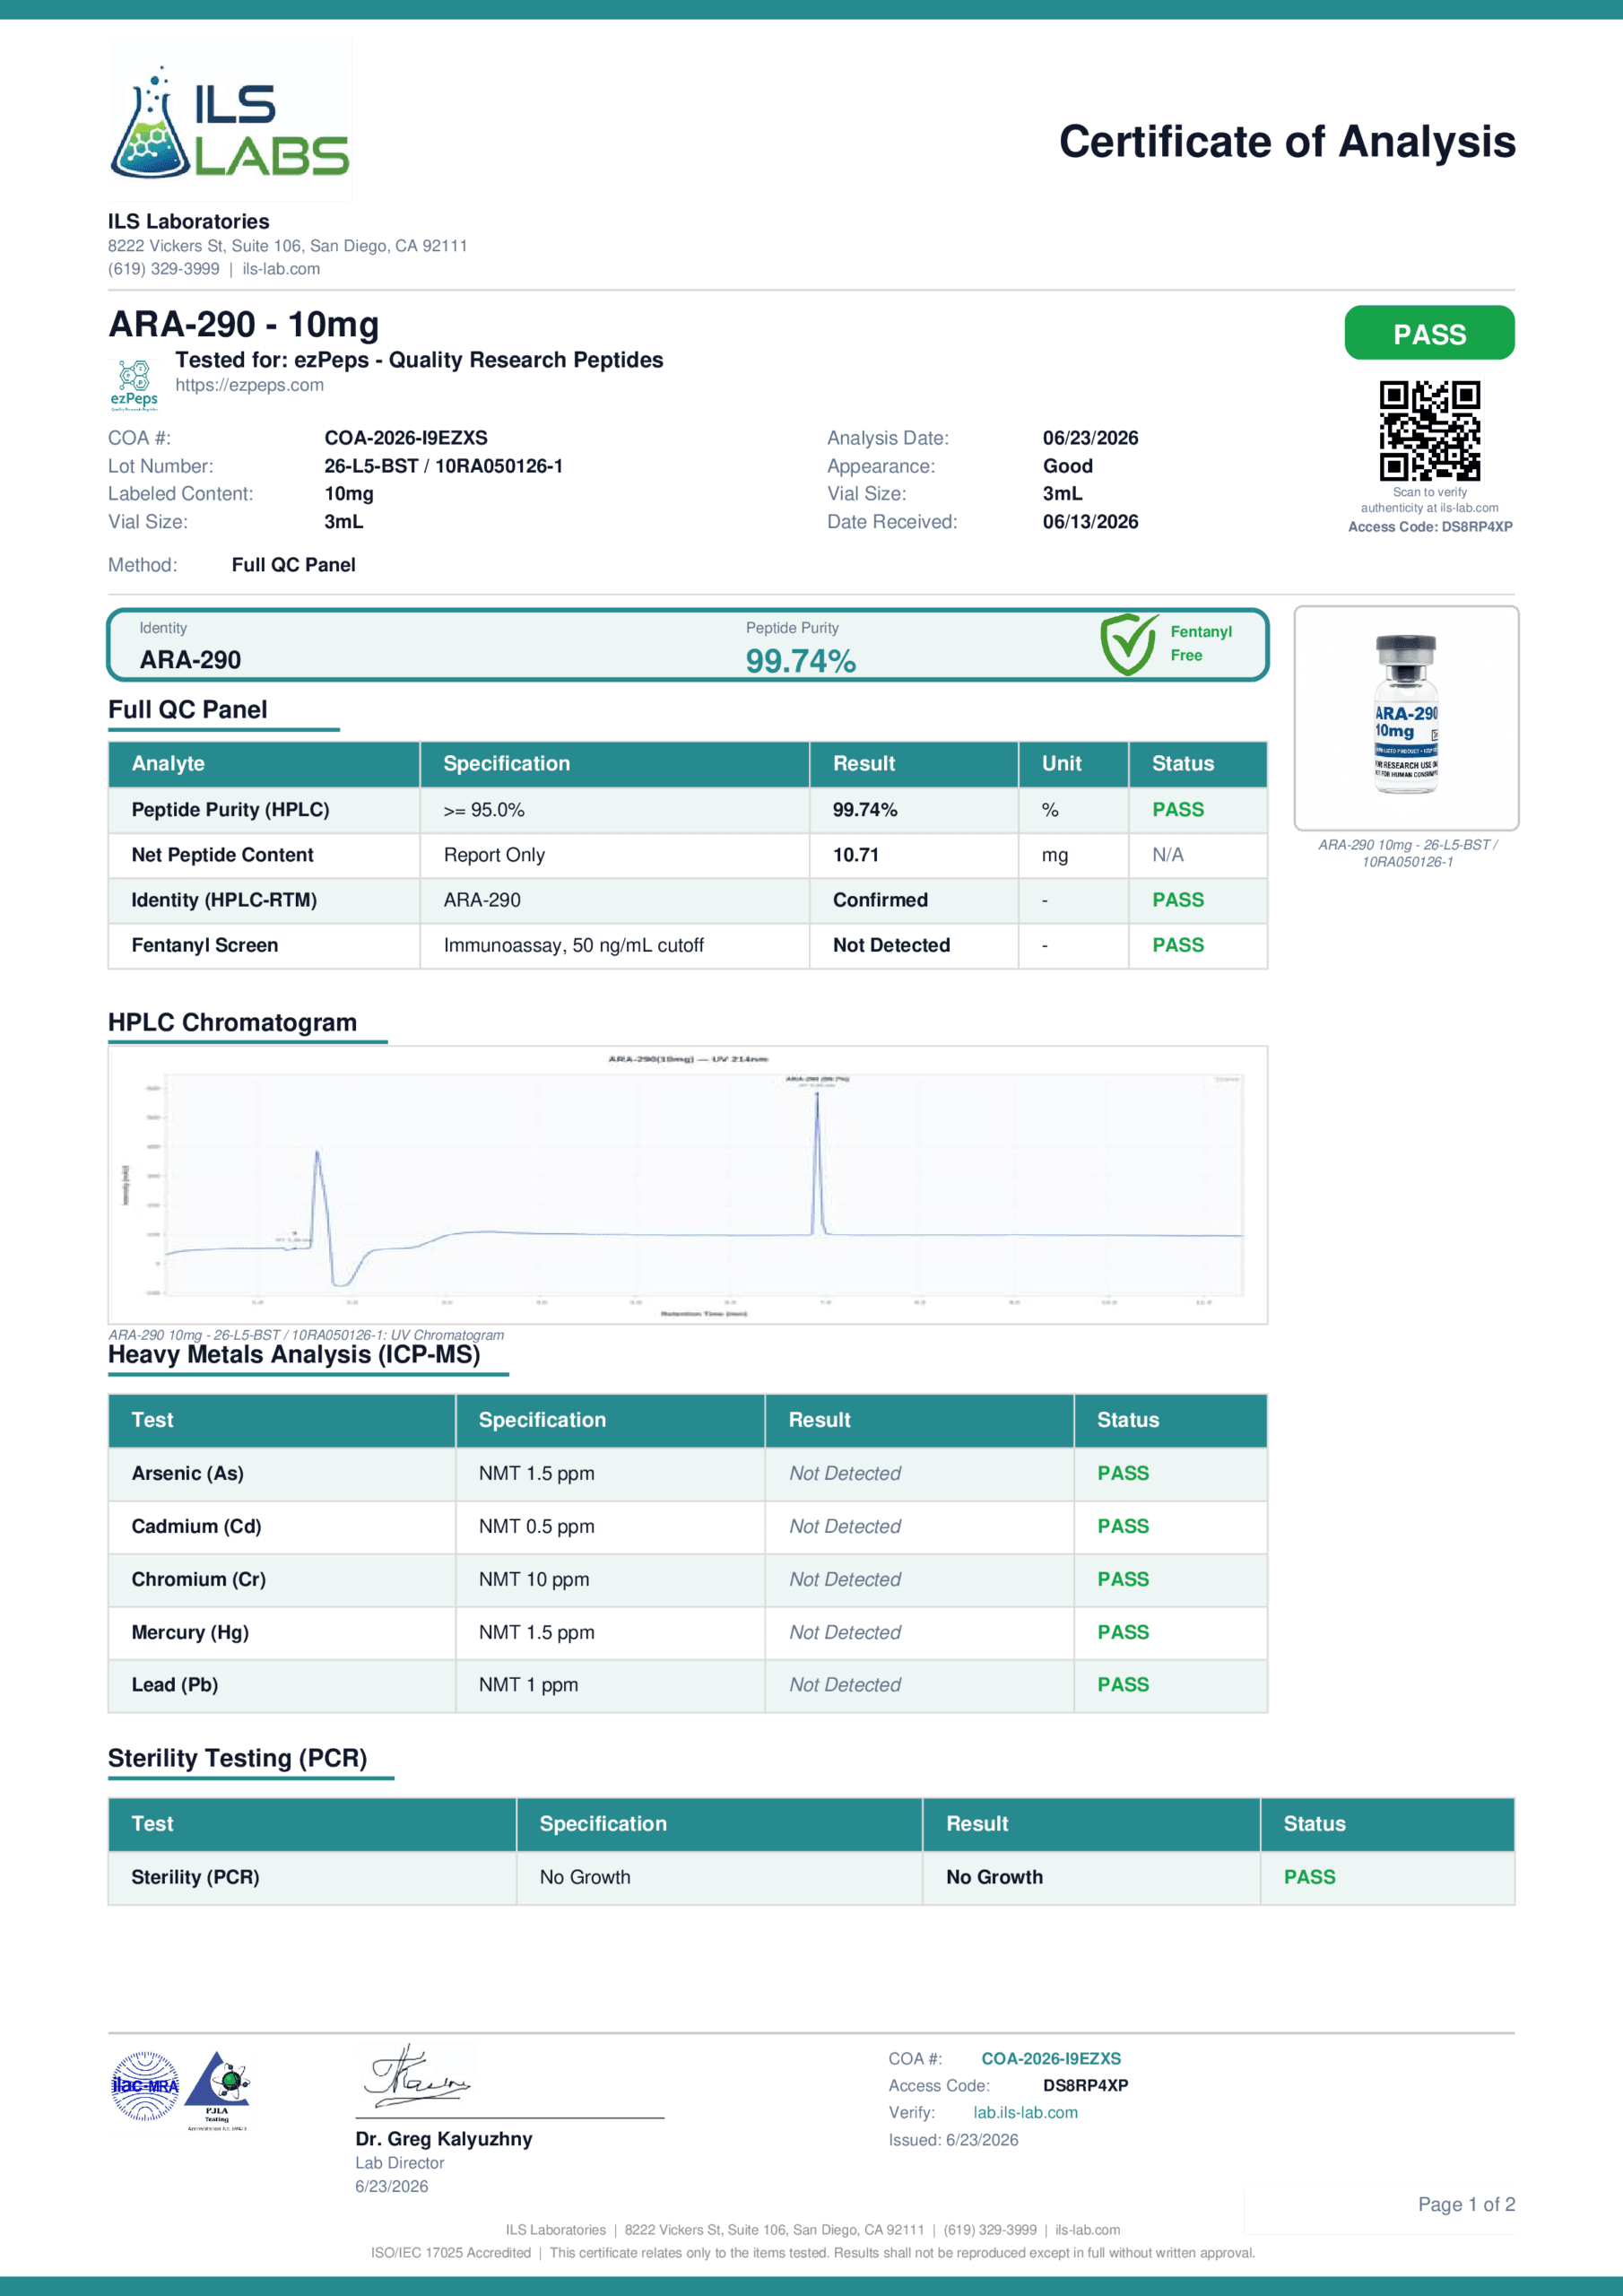
Task: Click the PJLA Testing accreditation logo
Action: point(218,2090)
